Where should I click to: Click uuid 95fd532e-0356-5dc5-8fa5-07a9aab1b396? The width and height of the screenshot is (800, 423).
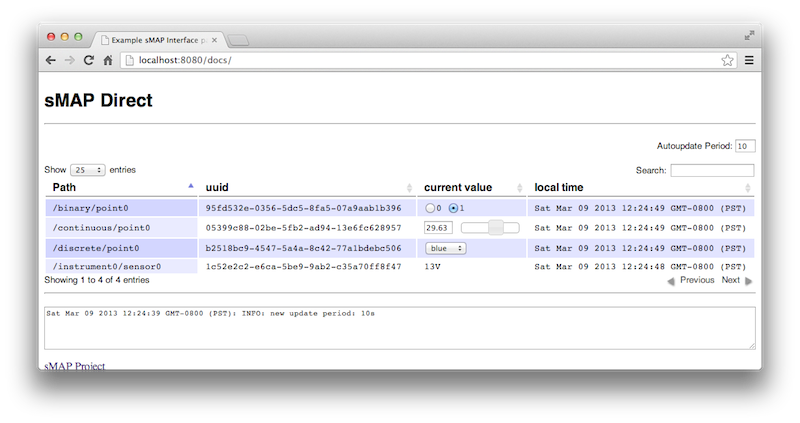[304, 208]
